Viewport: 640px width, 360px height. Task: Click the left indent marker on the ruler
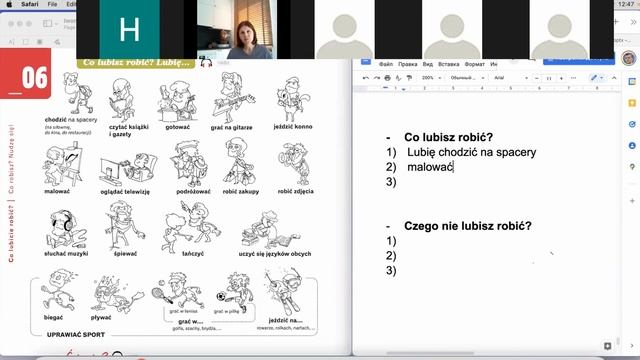click(x=403, y=89)
